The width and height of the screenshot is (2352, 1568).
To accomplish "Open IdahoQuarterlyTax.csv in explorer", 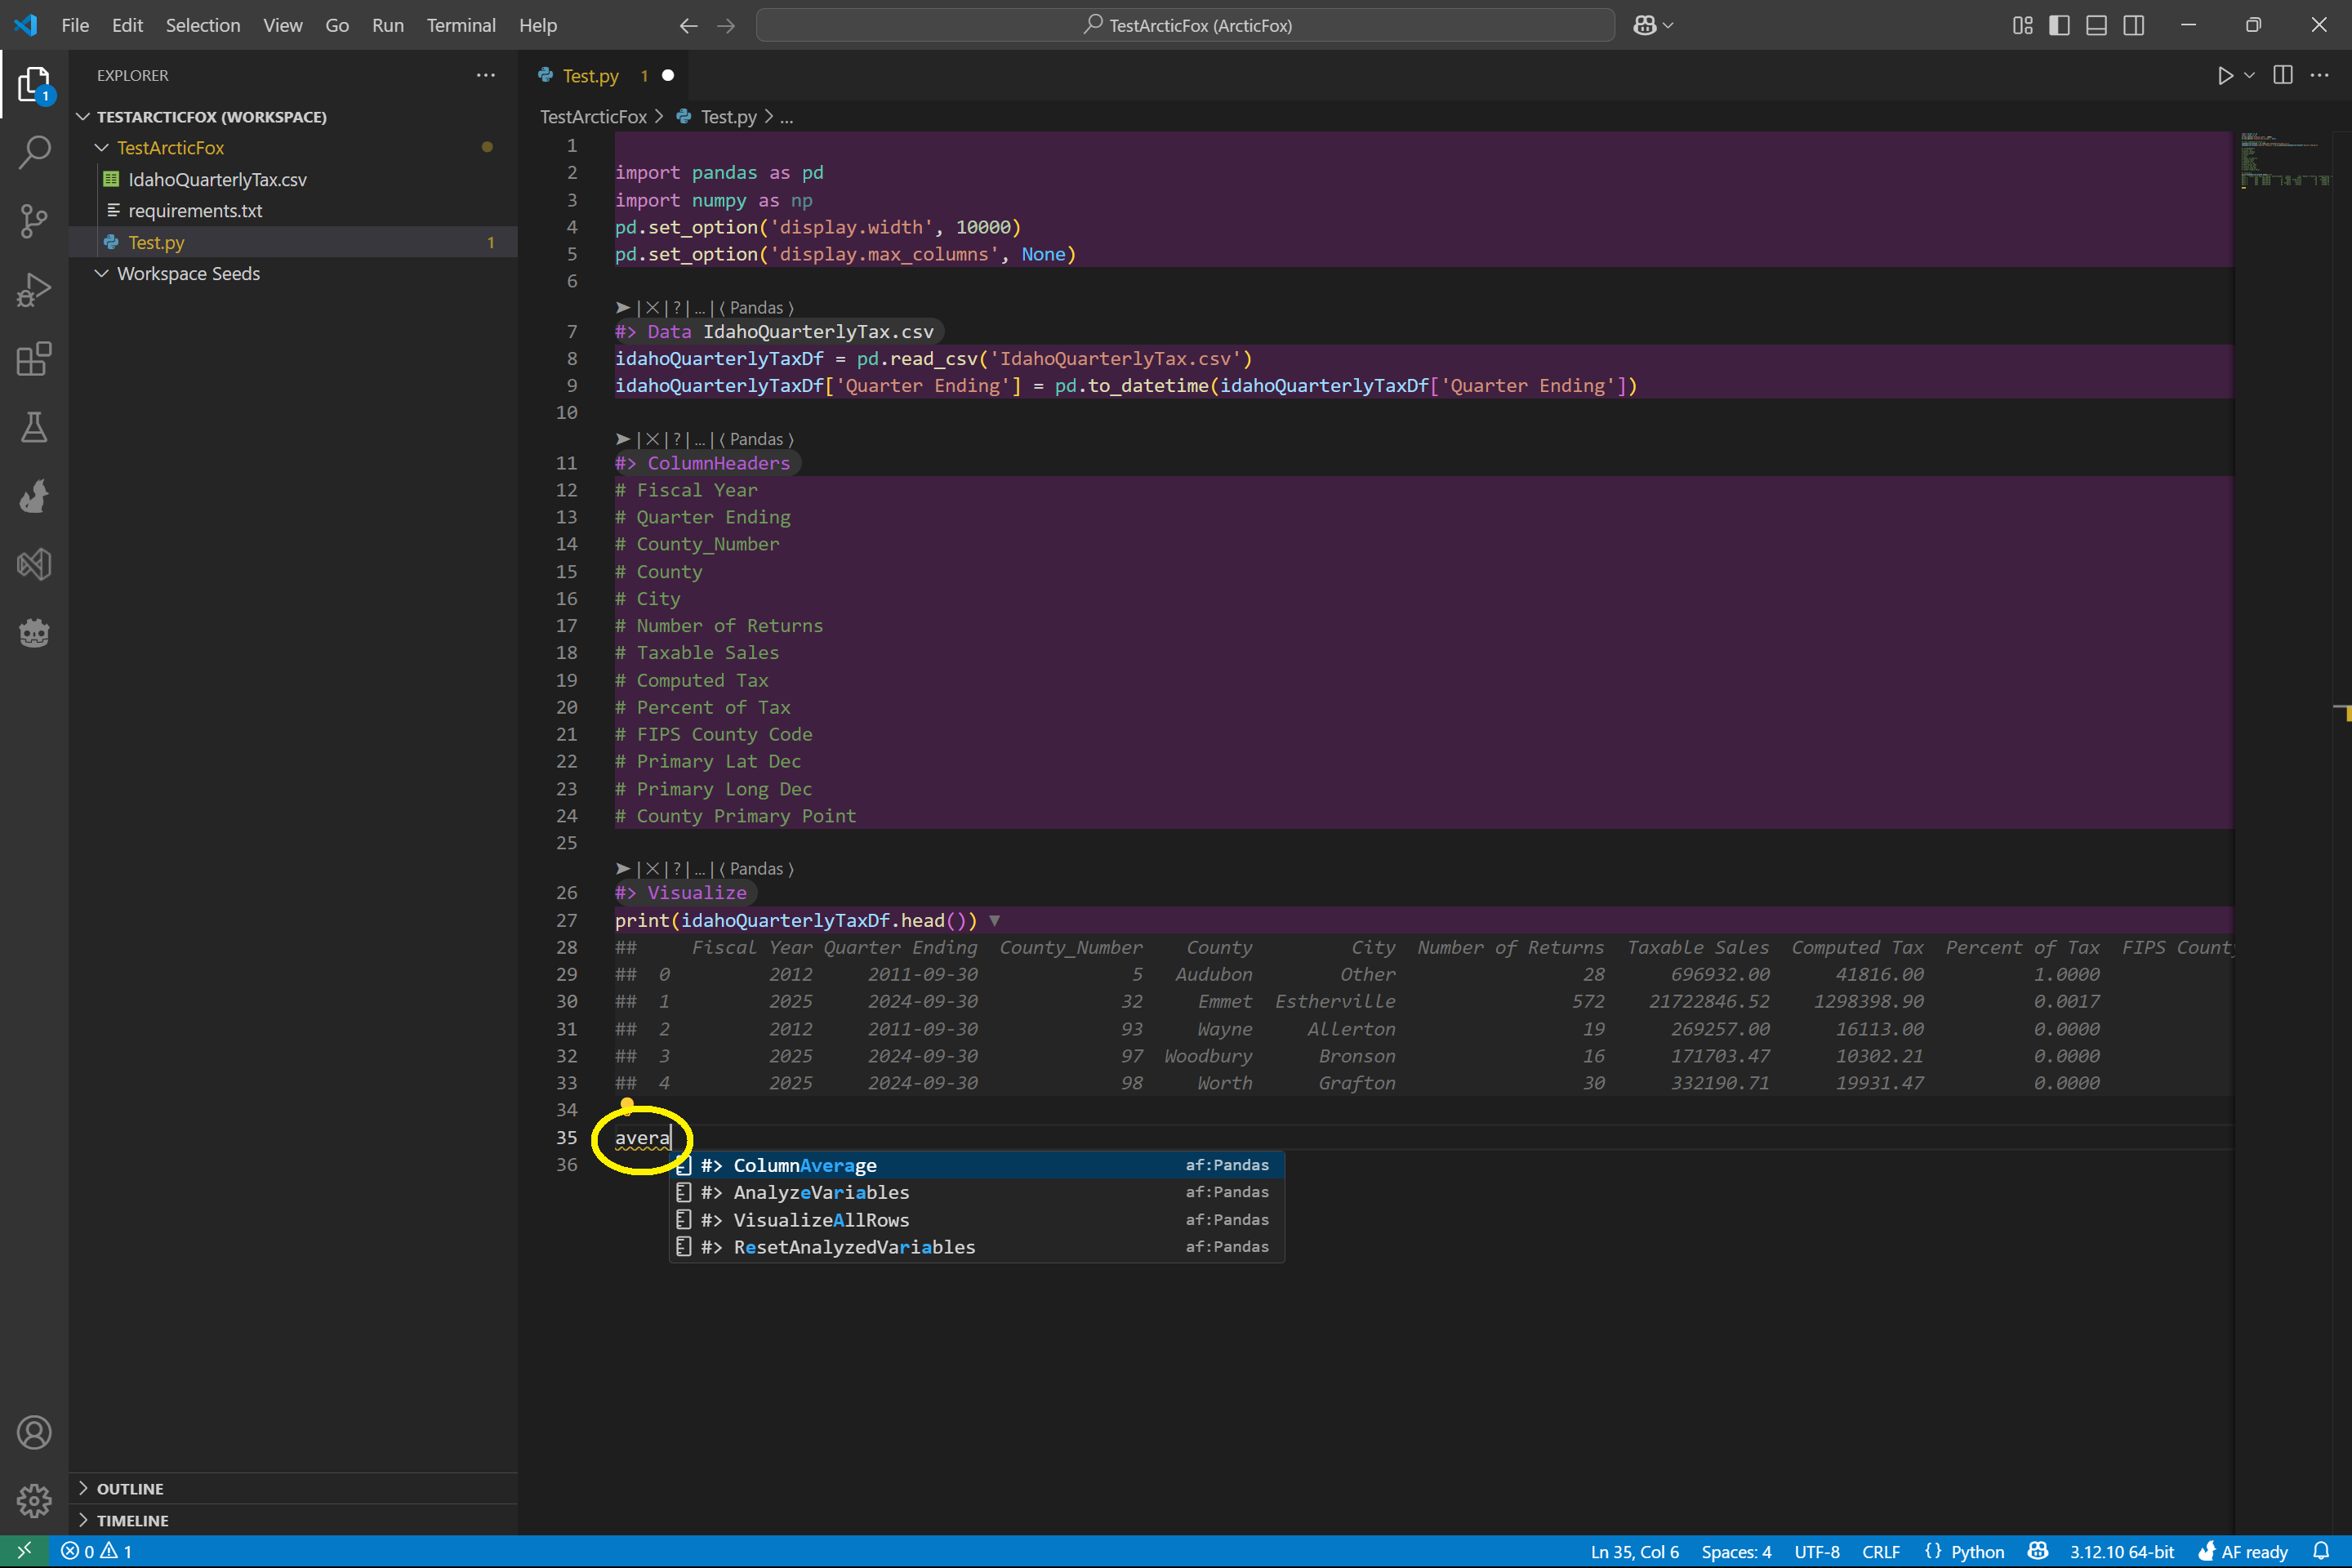I will [293, 179].
